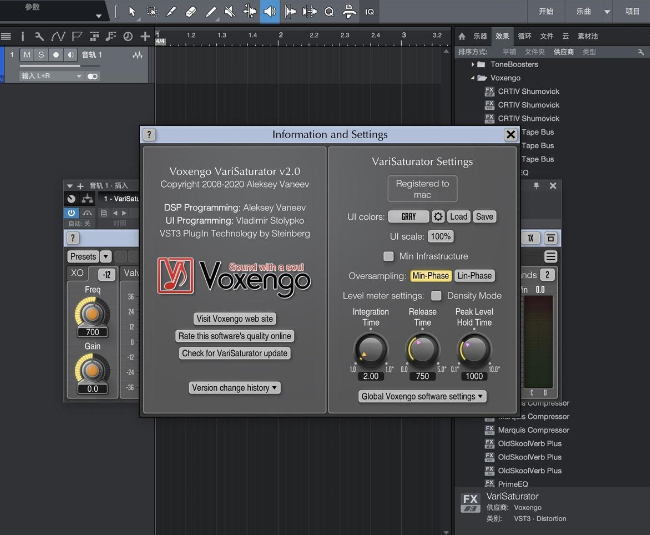Select the Range tool in toolbar
The image size is (650, 535).
(x=152, y=12)
